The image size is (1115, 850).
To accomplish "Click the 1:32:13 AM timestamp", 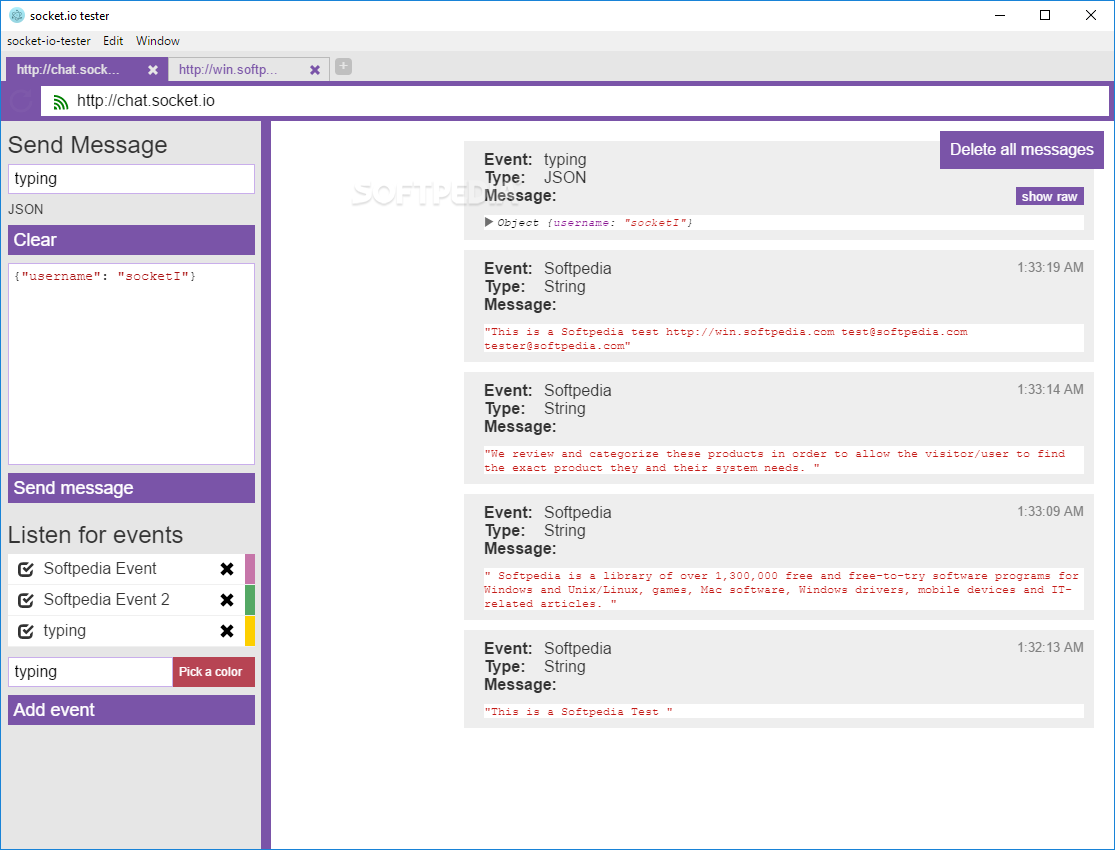I will coord(1050,647).
